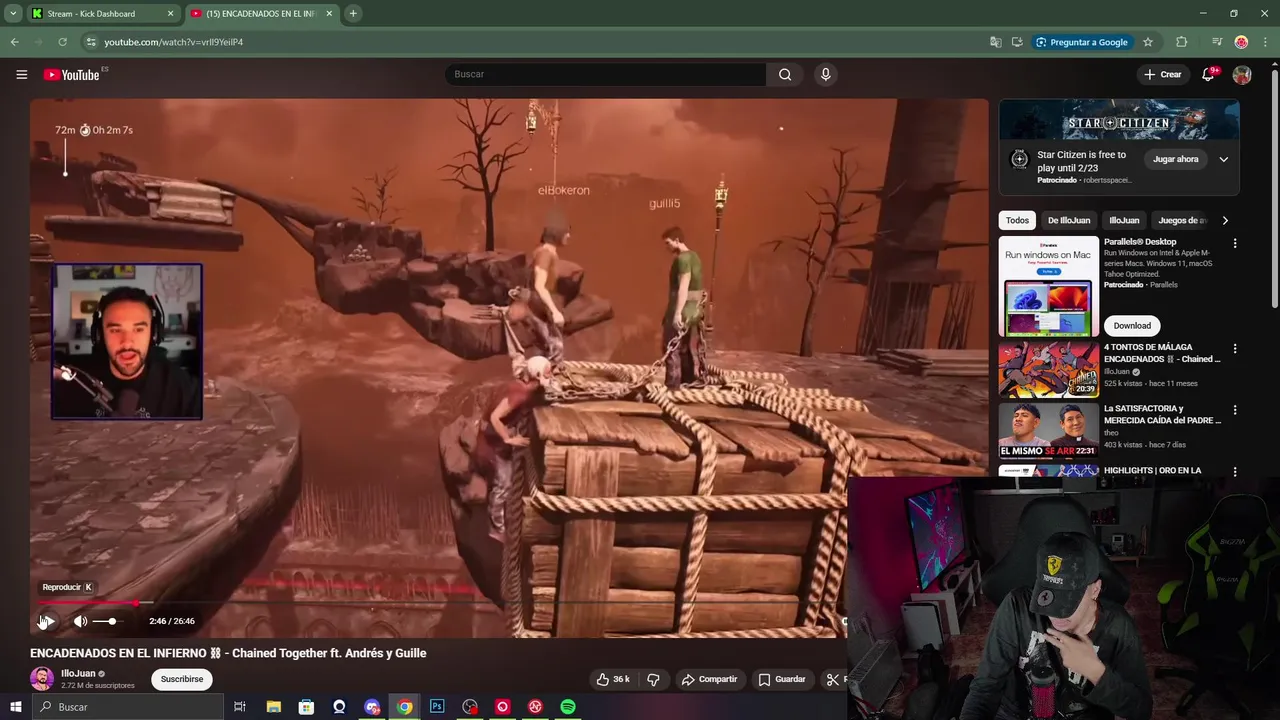Open Chrome extensions puzzle icon
This screenshot has width=1280, height=720.
1182,42
